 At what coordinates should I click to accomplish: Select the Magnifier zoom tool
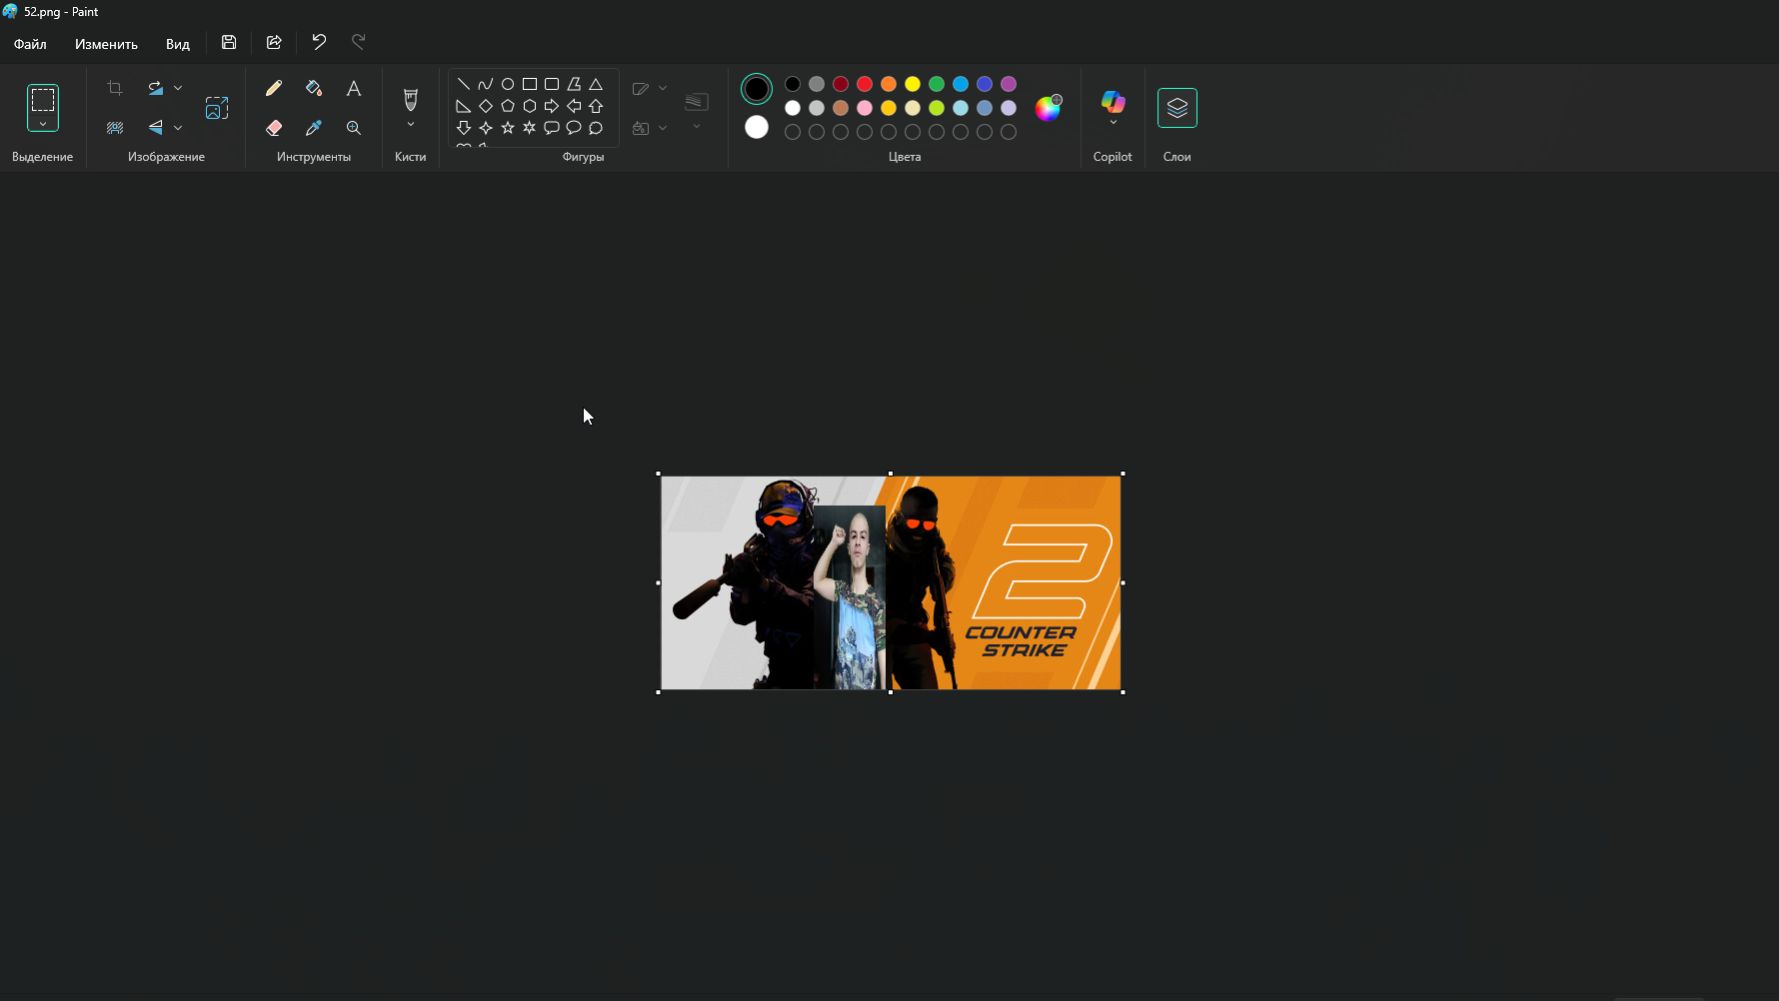click(x=353, y=128)
